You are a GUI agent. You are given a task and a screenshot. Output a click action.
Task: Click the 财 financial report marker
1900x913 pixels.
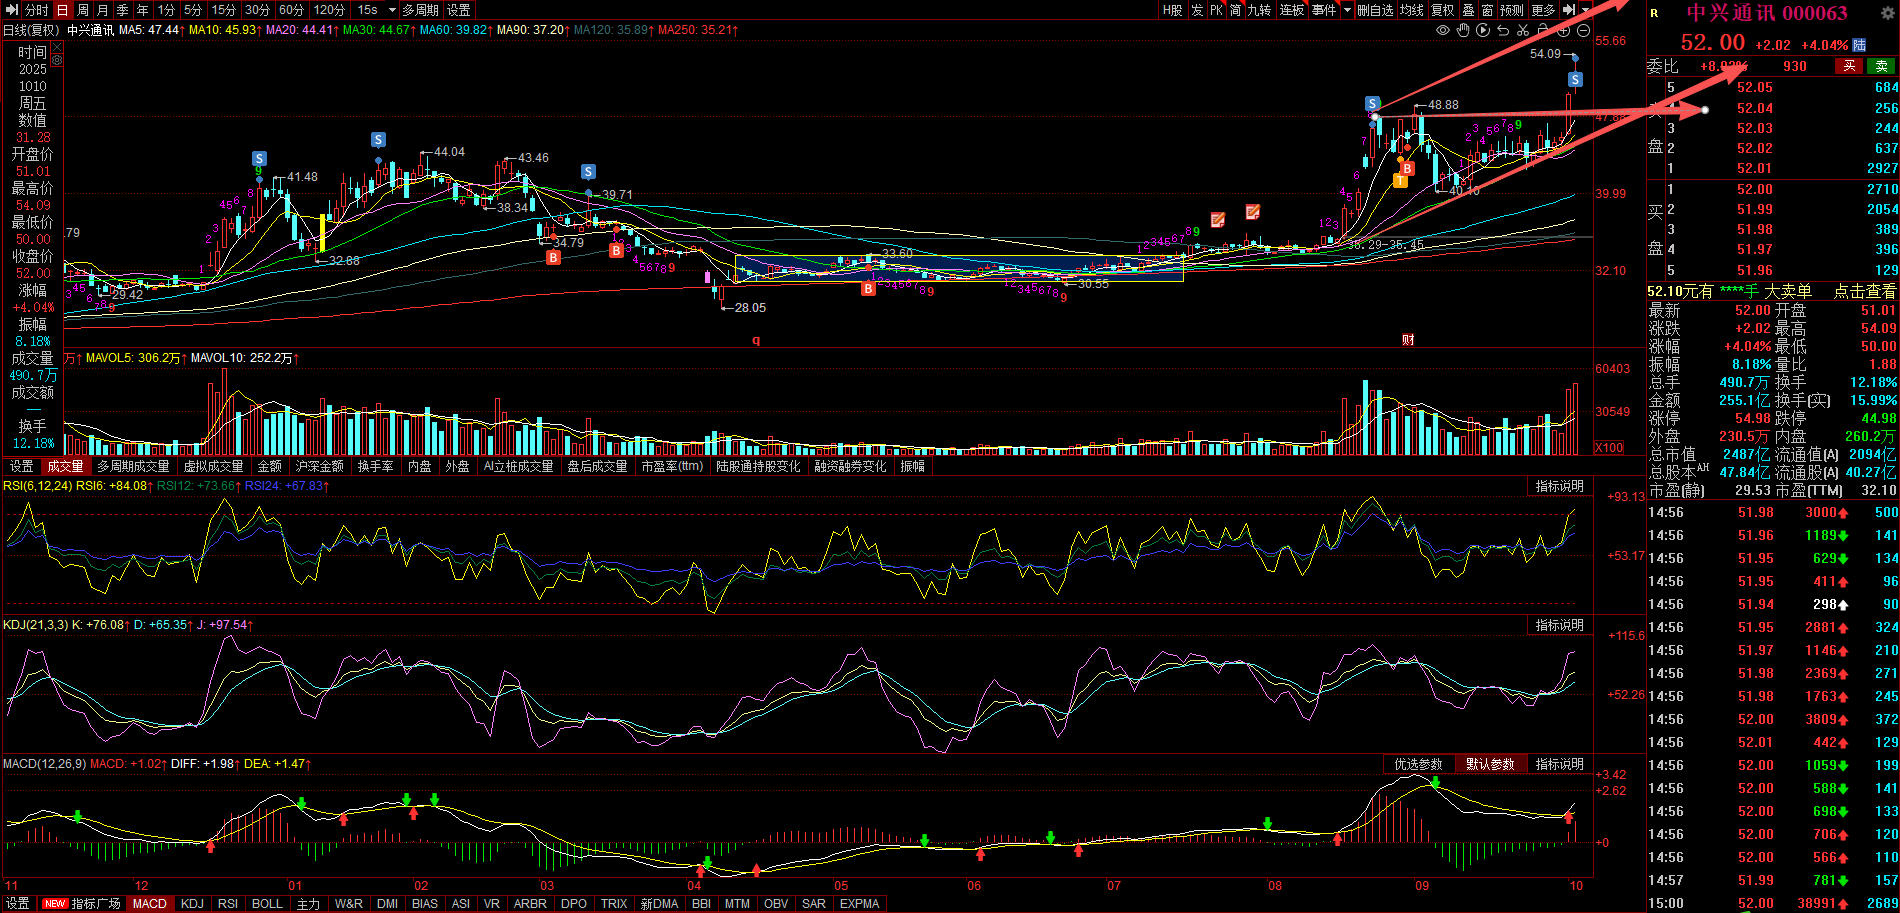[x=1408, y=340]
